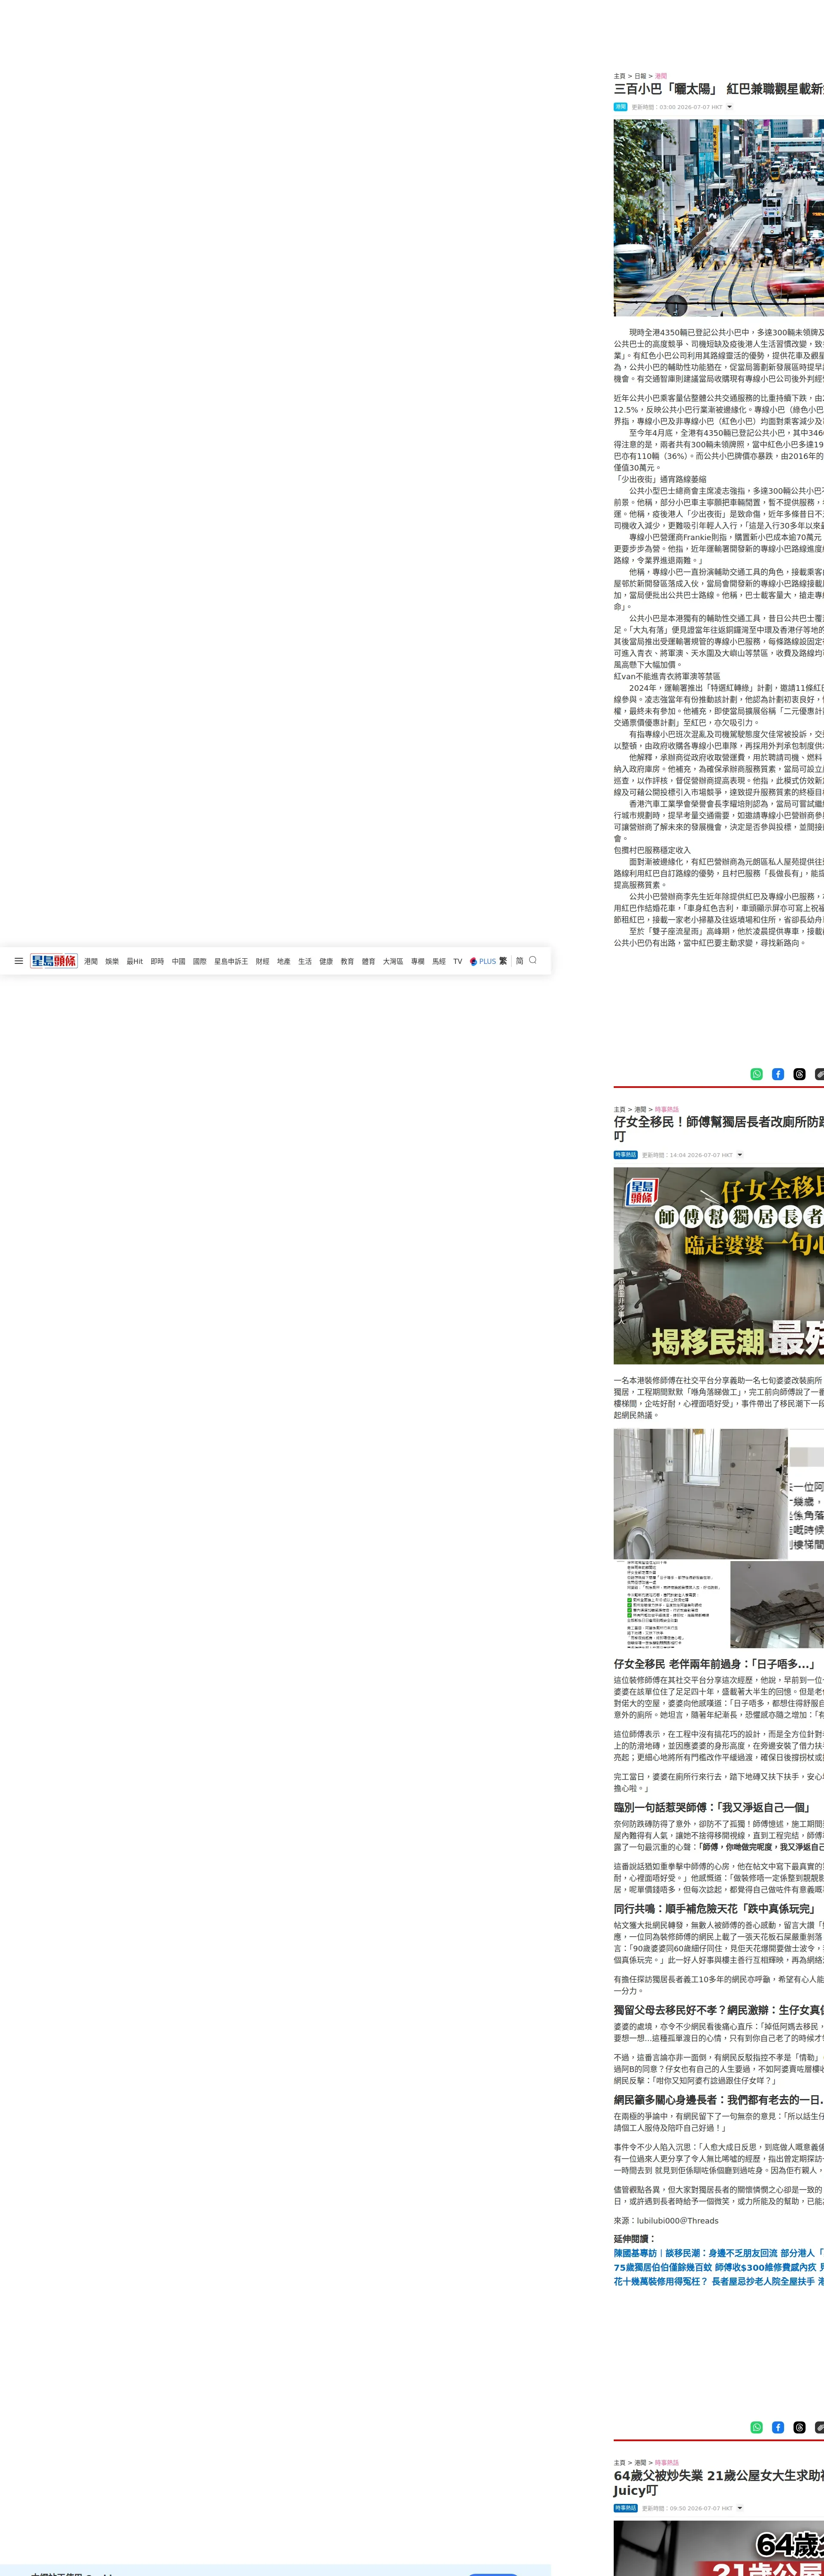Share second article via Facebook icon
The width and height of the screenshot is (824, 2576).
(778, 2427)
